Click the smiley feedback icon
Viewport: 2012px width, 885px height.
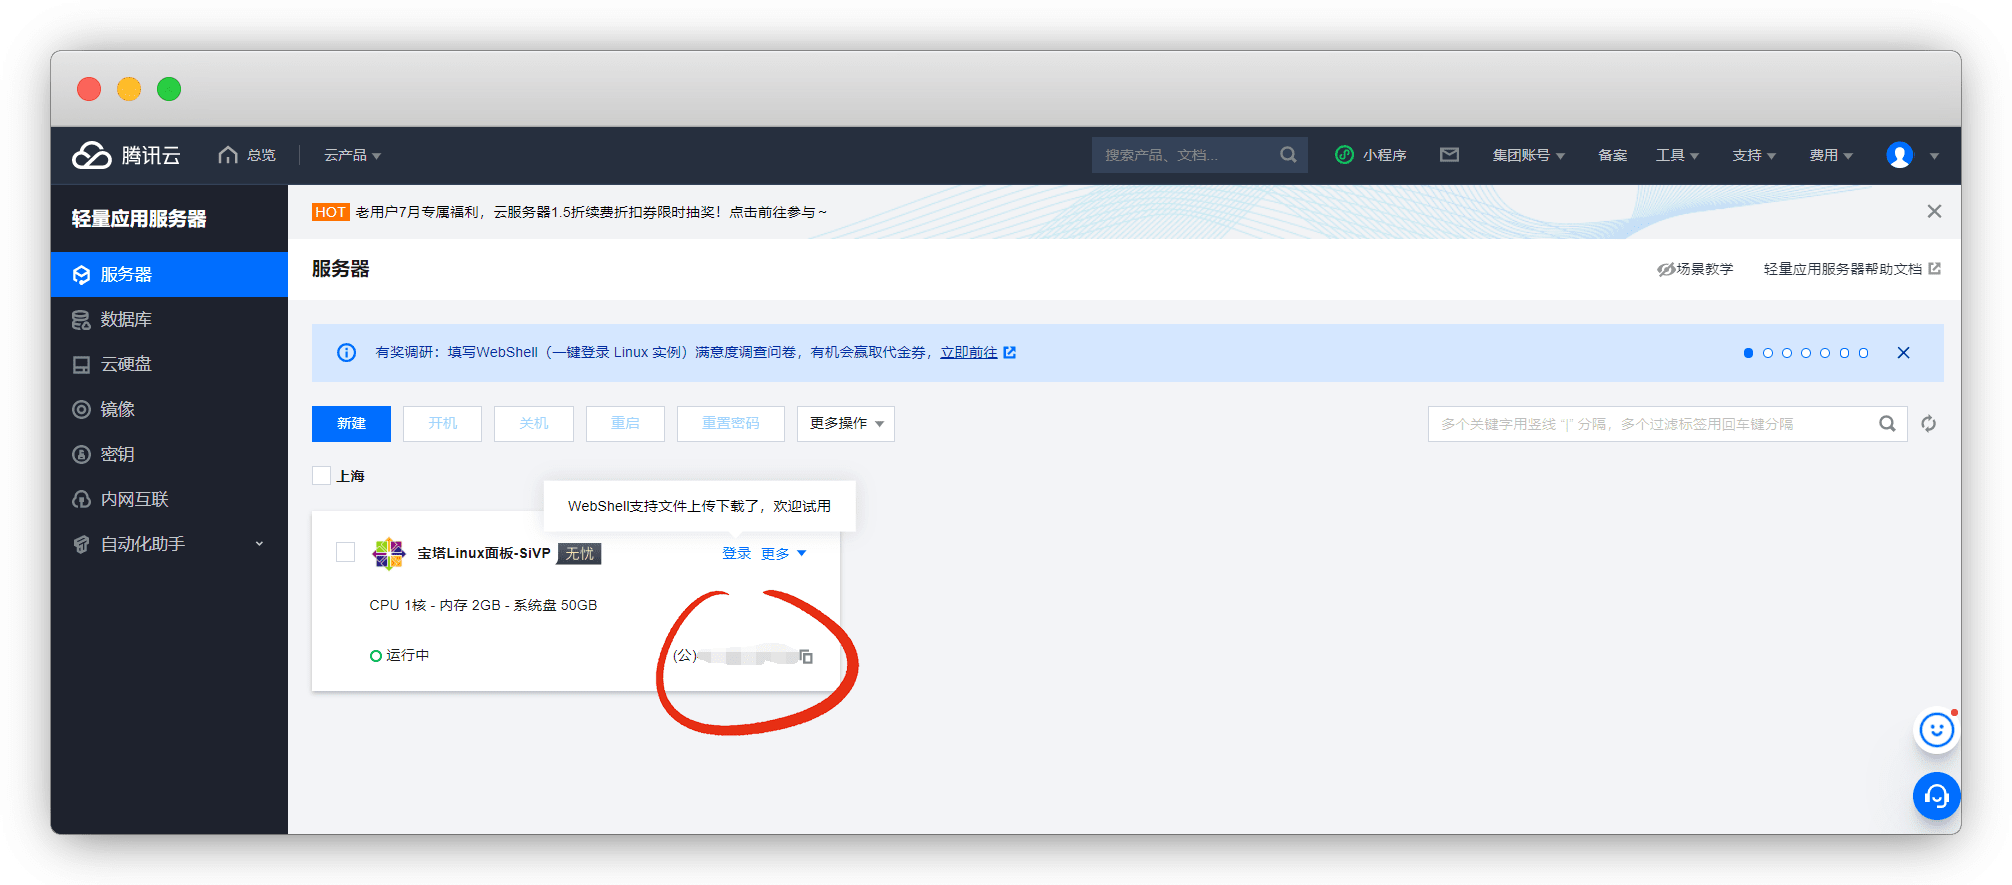[x=1936, y=731]
